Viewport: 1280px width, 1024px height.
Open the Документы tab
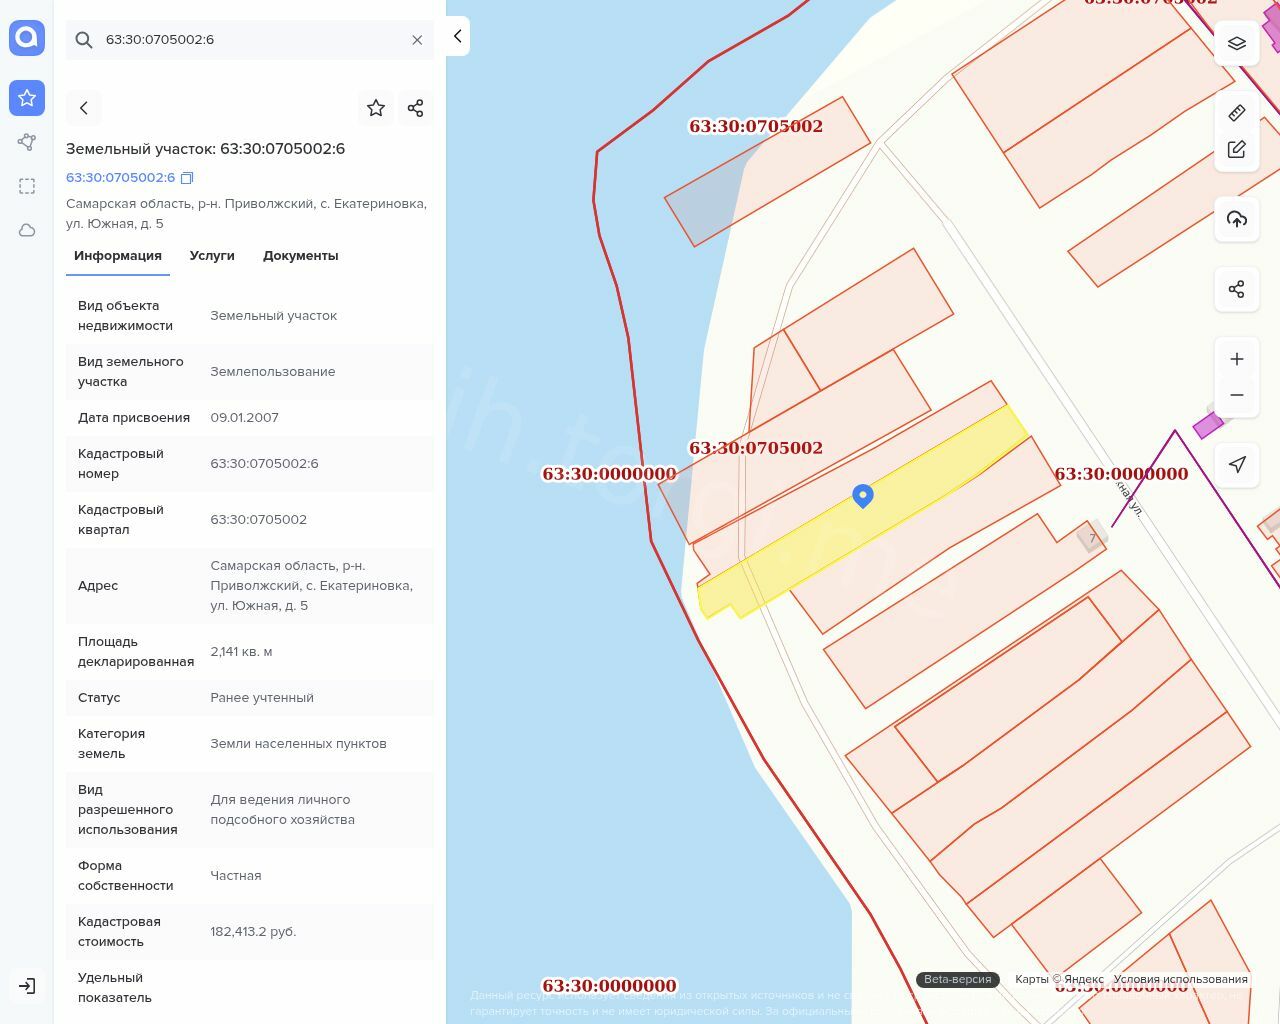[x=300, y=256]
